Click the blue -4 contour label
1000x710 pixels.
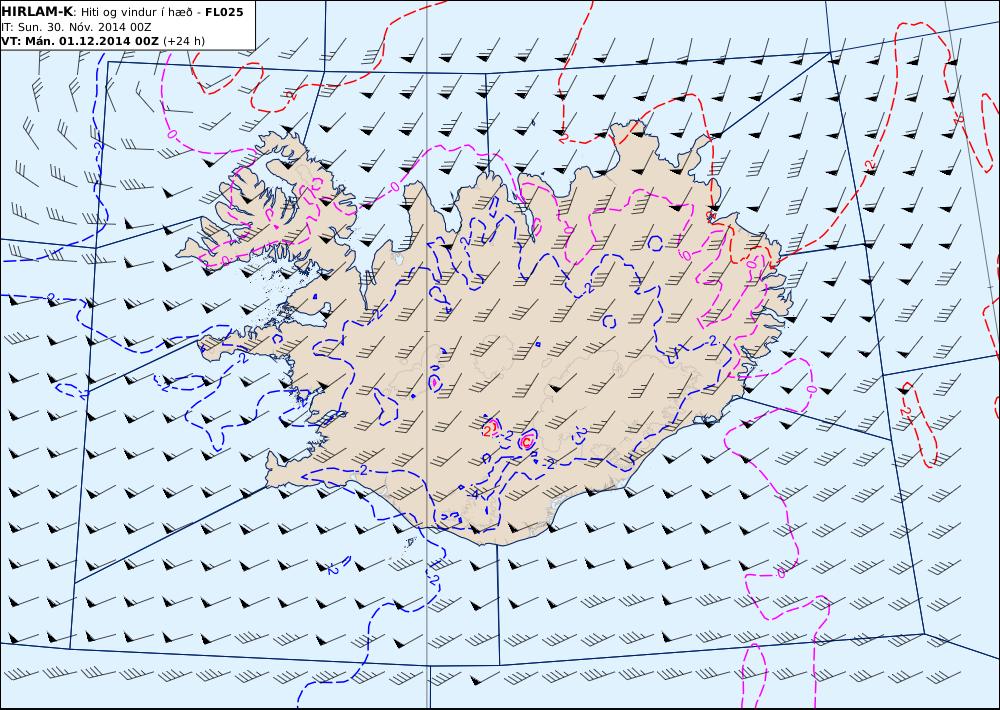[473, 493]
